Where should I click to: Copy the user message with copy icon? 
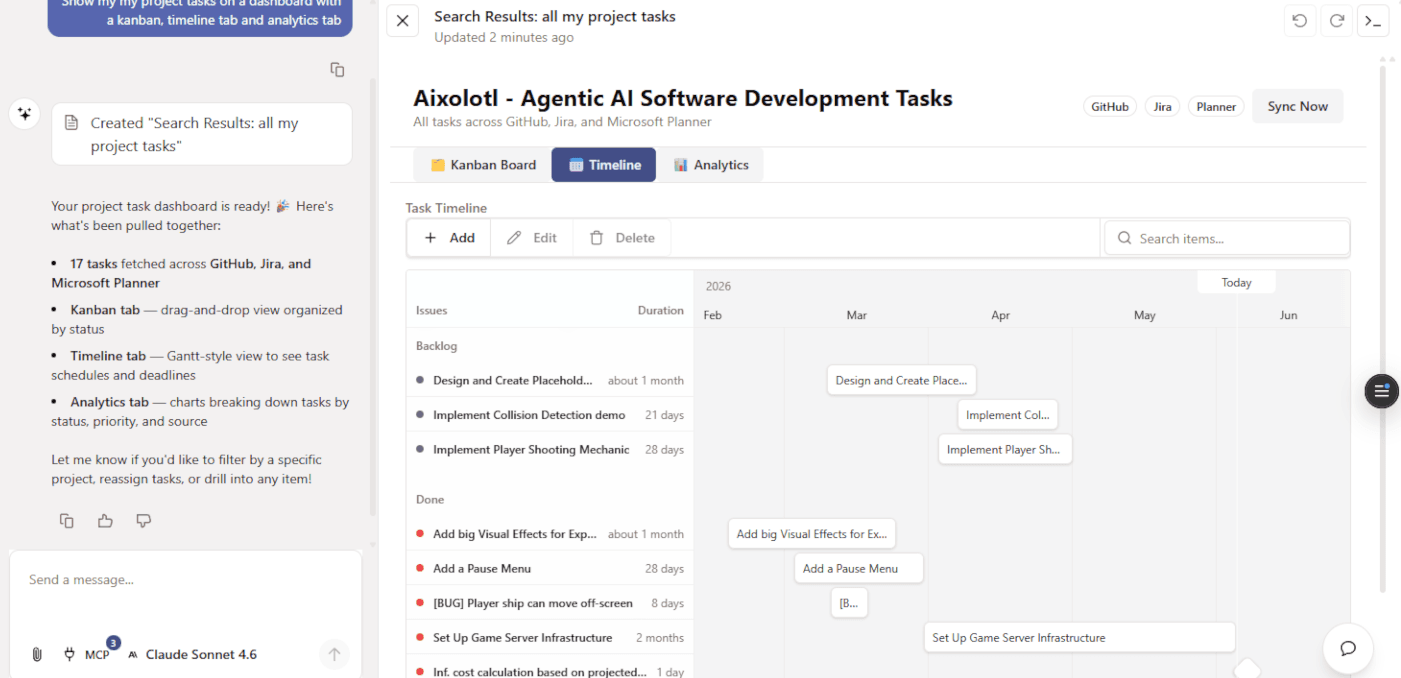[337, 69]
